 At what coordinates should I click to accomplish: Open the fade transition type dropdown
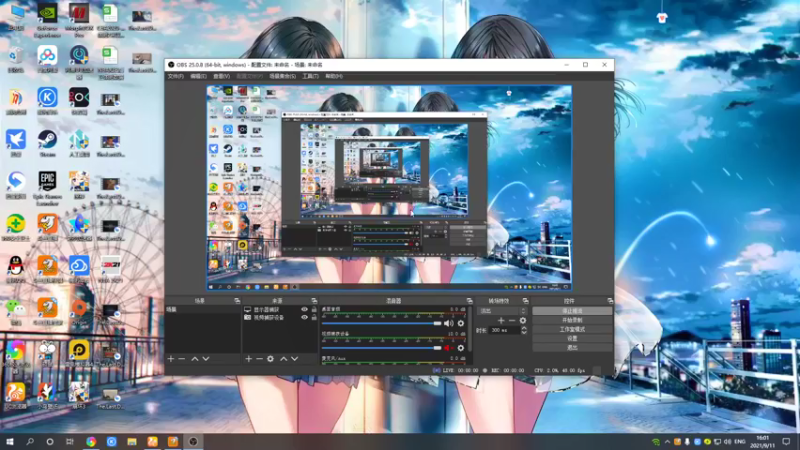[502, 311]
